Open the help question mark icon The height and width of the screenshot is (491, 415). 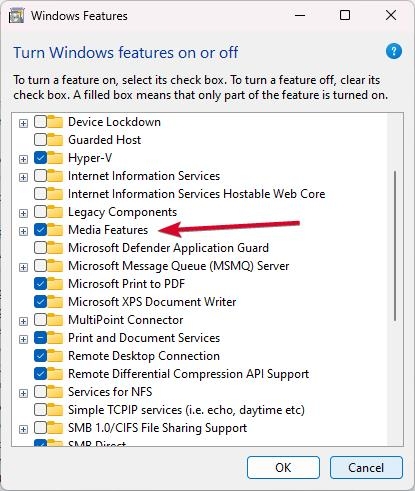[x=394, y=51]
